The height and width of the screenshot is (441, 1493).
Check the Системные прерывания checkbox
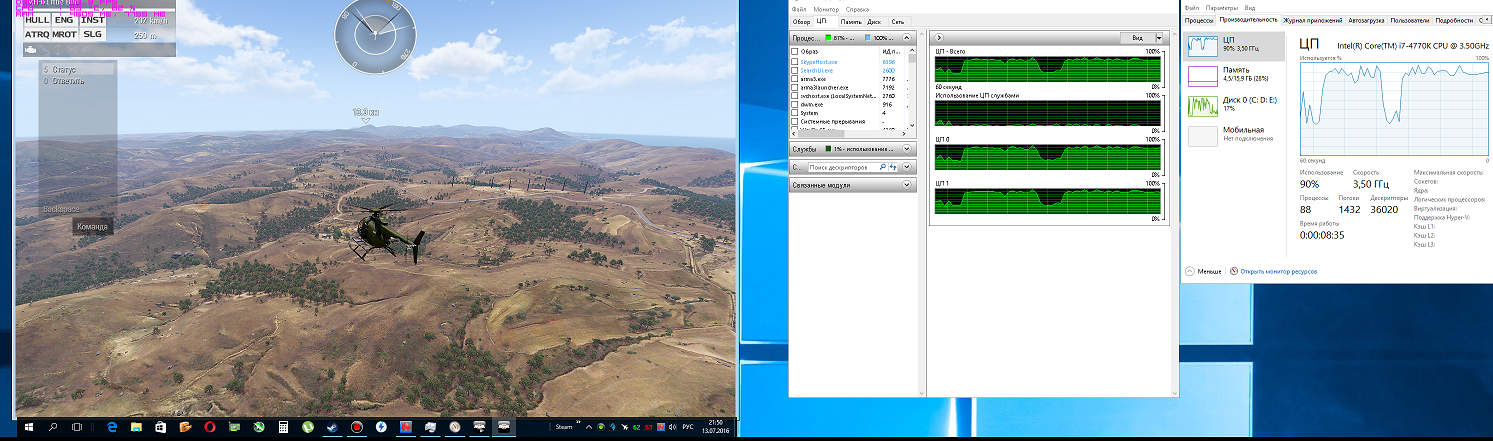pos(794,122)
